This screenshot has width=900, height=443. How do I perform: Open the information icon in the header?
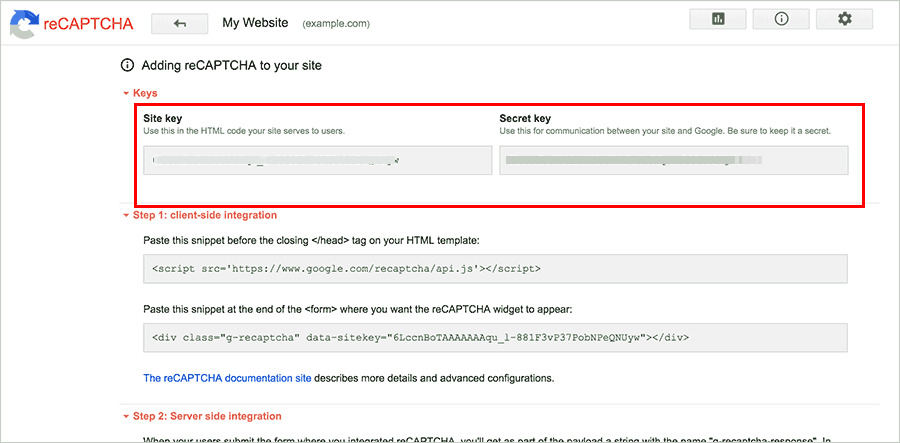[x=781, y=19]
